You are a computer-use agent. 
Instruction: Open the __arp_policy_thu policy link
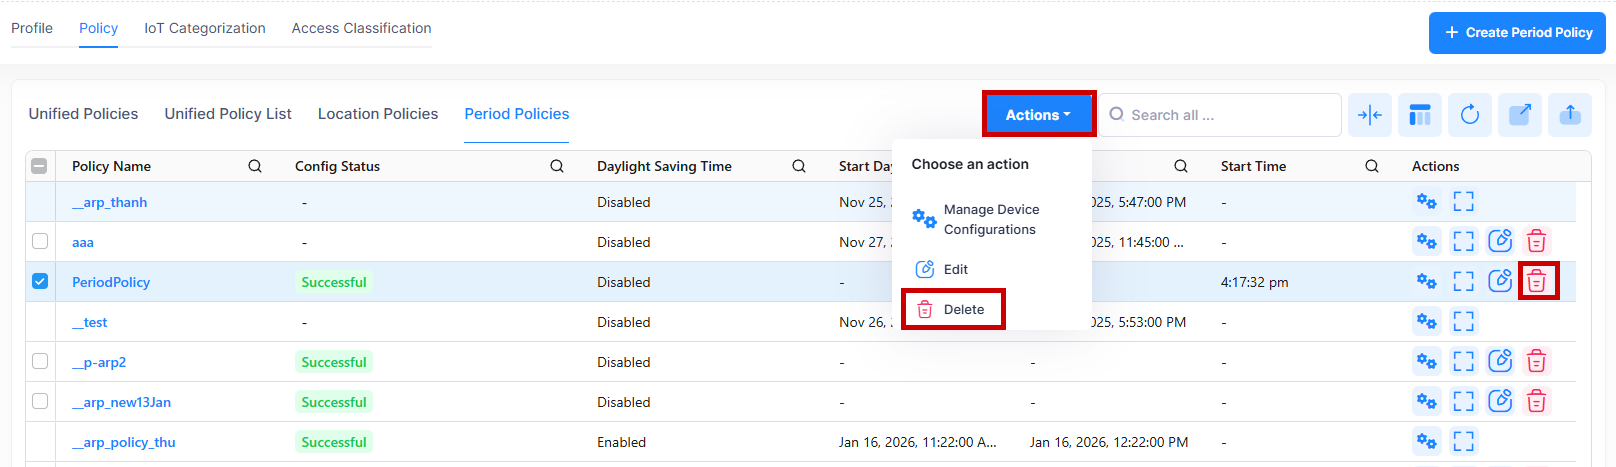click(124, 442)
